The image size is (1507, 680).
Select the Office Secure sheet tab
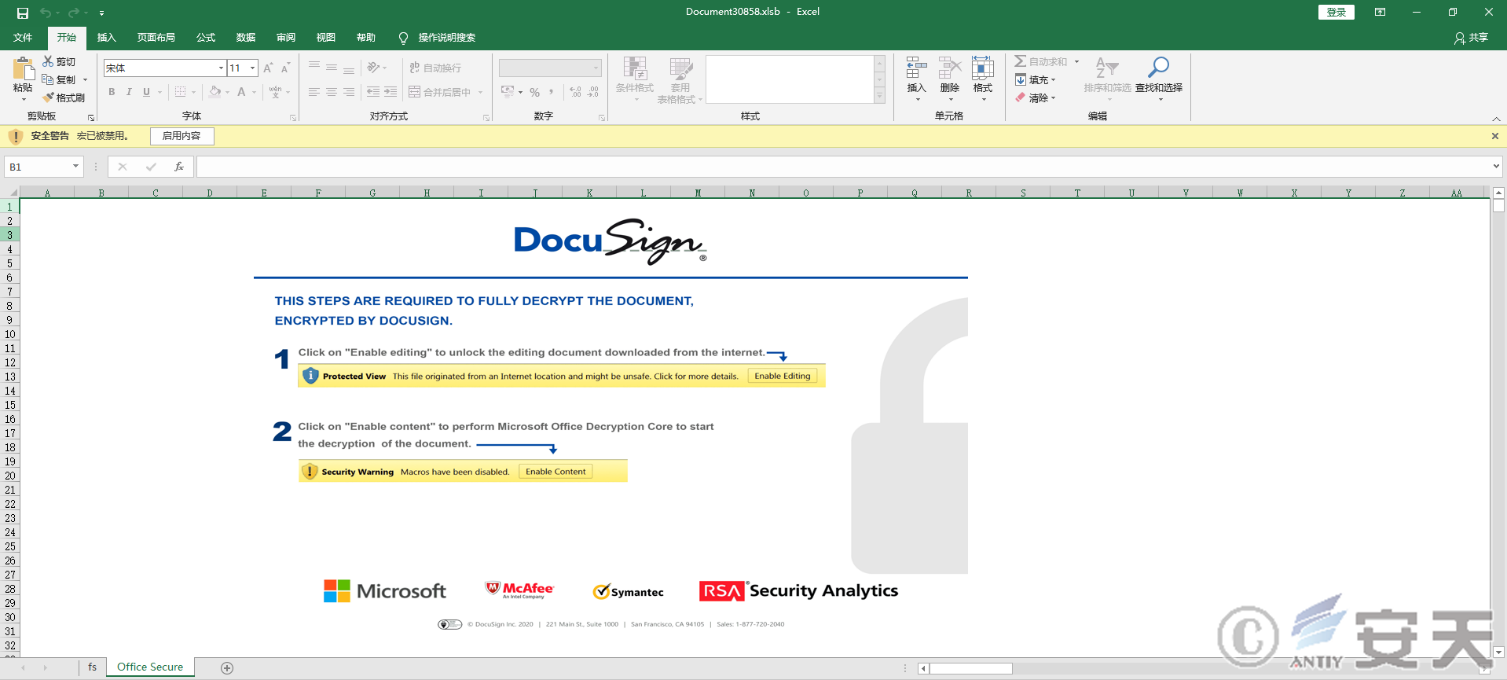pos(150,667)
